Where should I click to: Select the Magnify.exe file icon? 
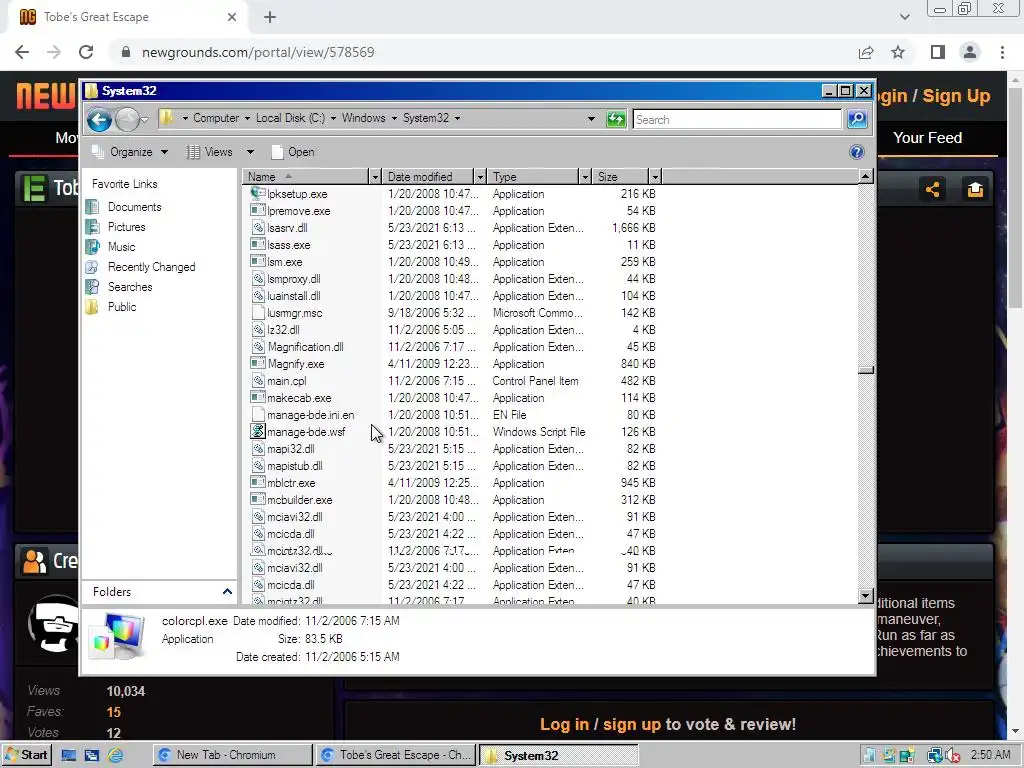258,364
